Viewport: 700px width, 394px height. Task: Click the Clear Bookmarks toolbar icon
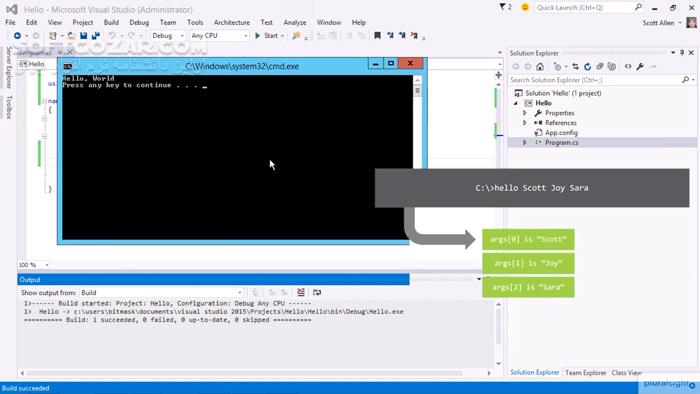(414, 36)
